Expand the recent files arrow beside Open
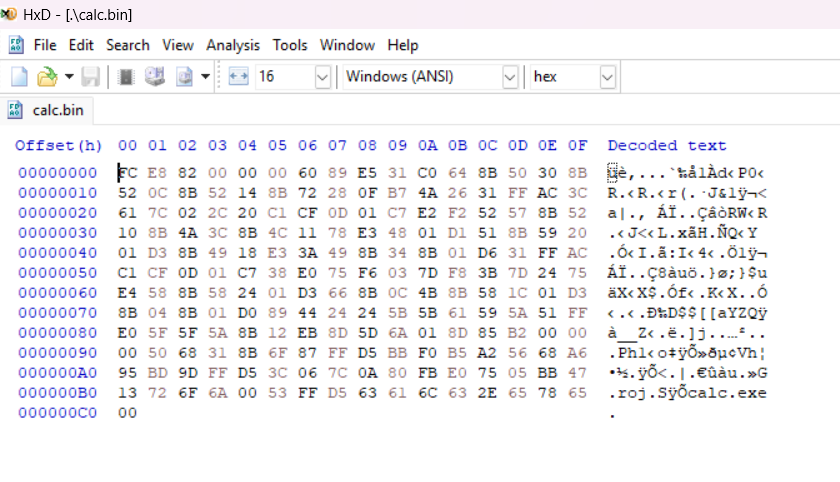840x482 pixels. (x=69, y=77)
